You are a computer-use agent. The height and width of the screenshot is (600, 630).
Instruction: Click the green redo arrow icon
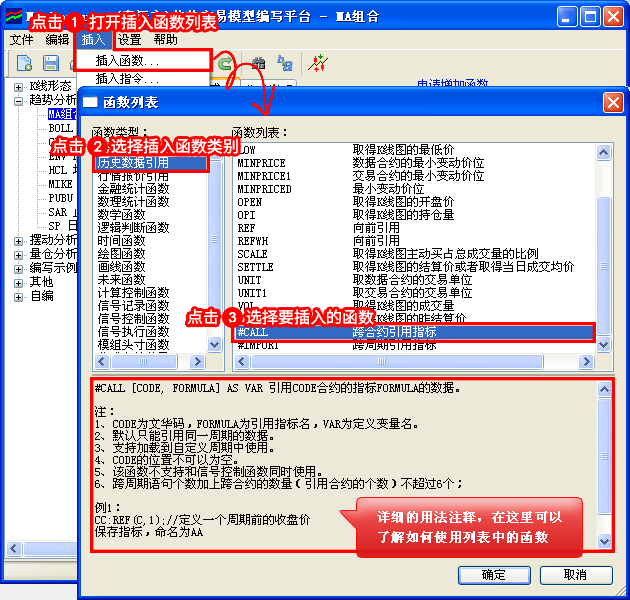pyautogui.click(x=226, y=63)
